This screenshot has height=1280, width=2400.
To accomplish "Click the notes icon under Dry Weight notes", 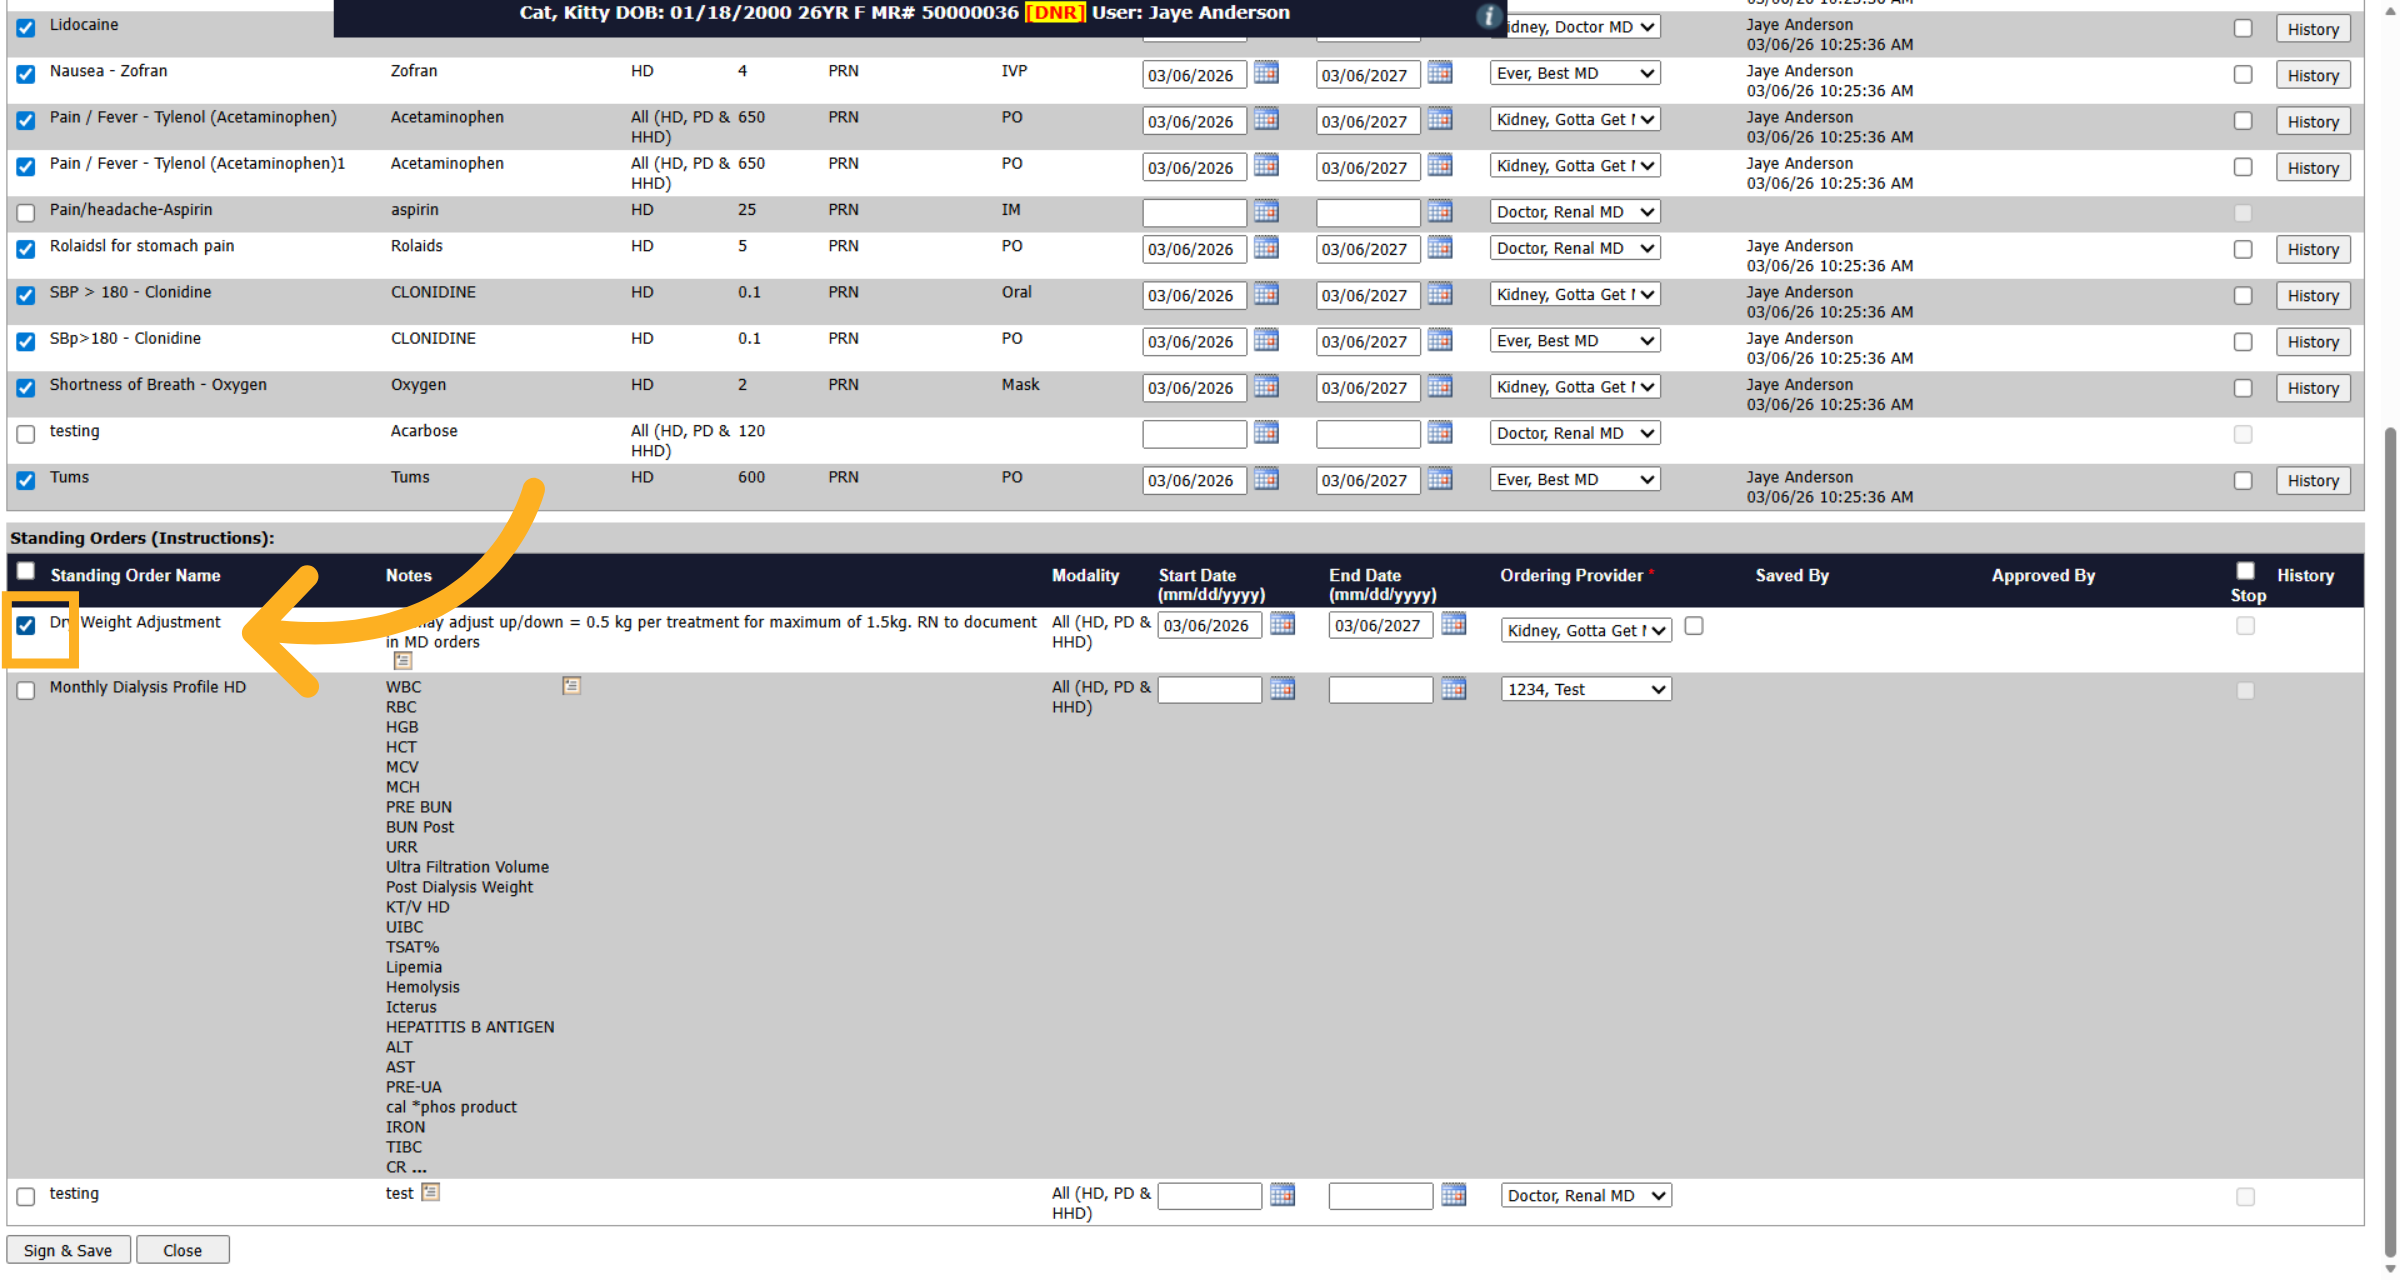I will (402, 660).
